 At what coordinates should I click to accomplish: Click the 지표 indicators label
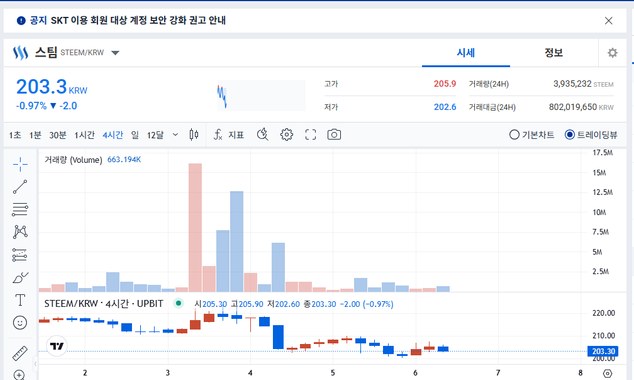coord(236,135)
